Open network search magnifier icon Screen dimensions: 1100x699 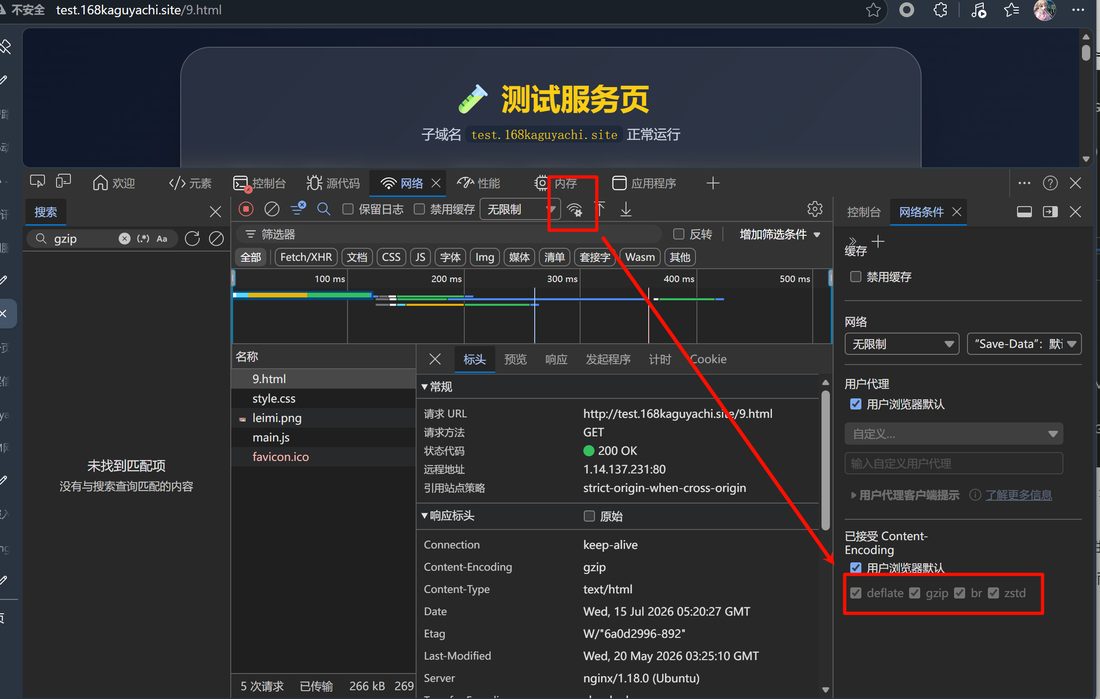point(323,208)
